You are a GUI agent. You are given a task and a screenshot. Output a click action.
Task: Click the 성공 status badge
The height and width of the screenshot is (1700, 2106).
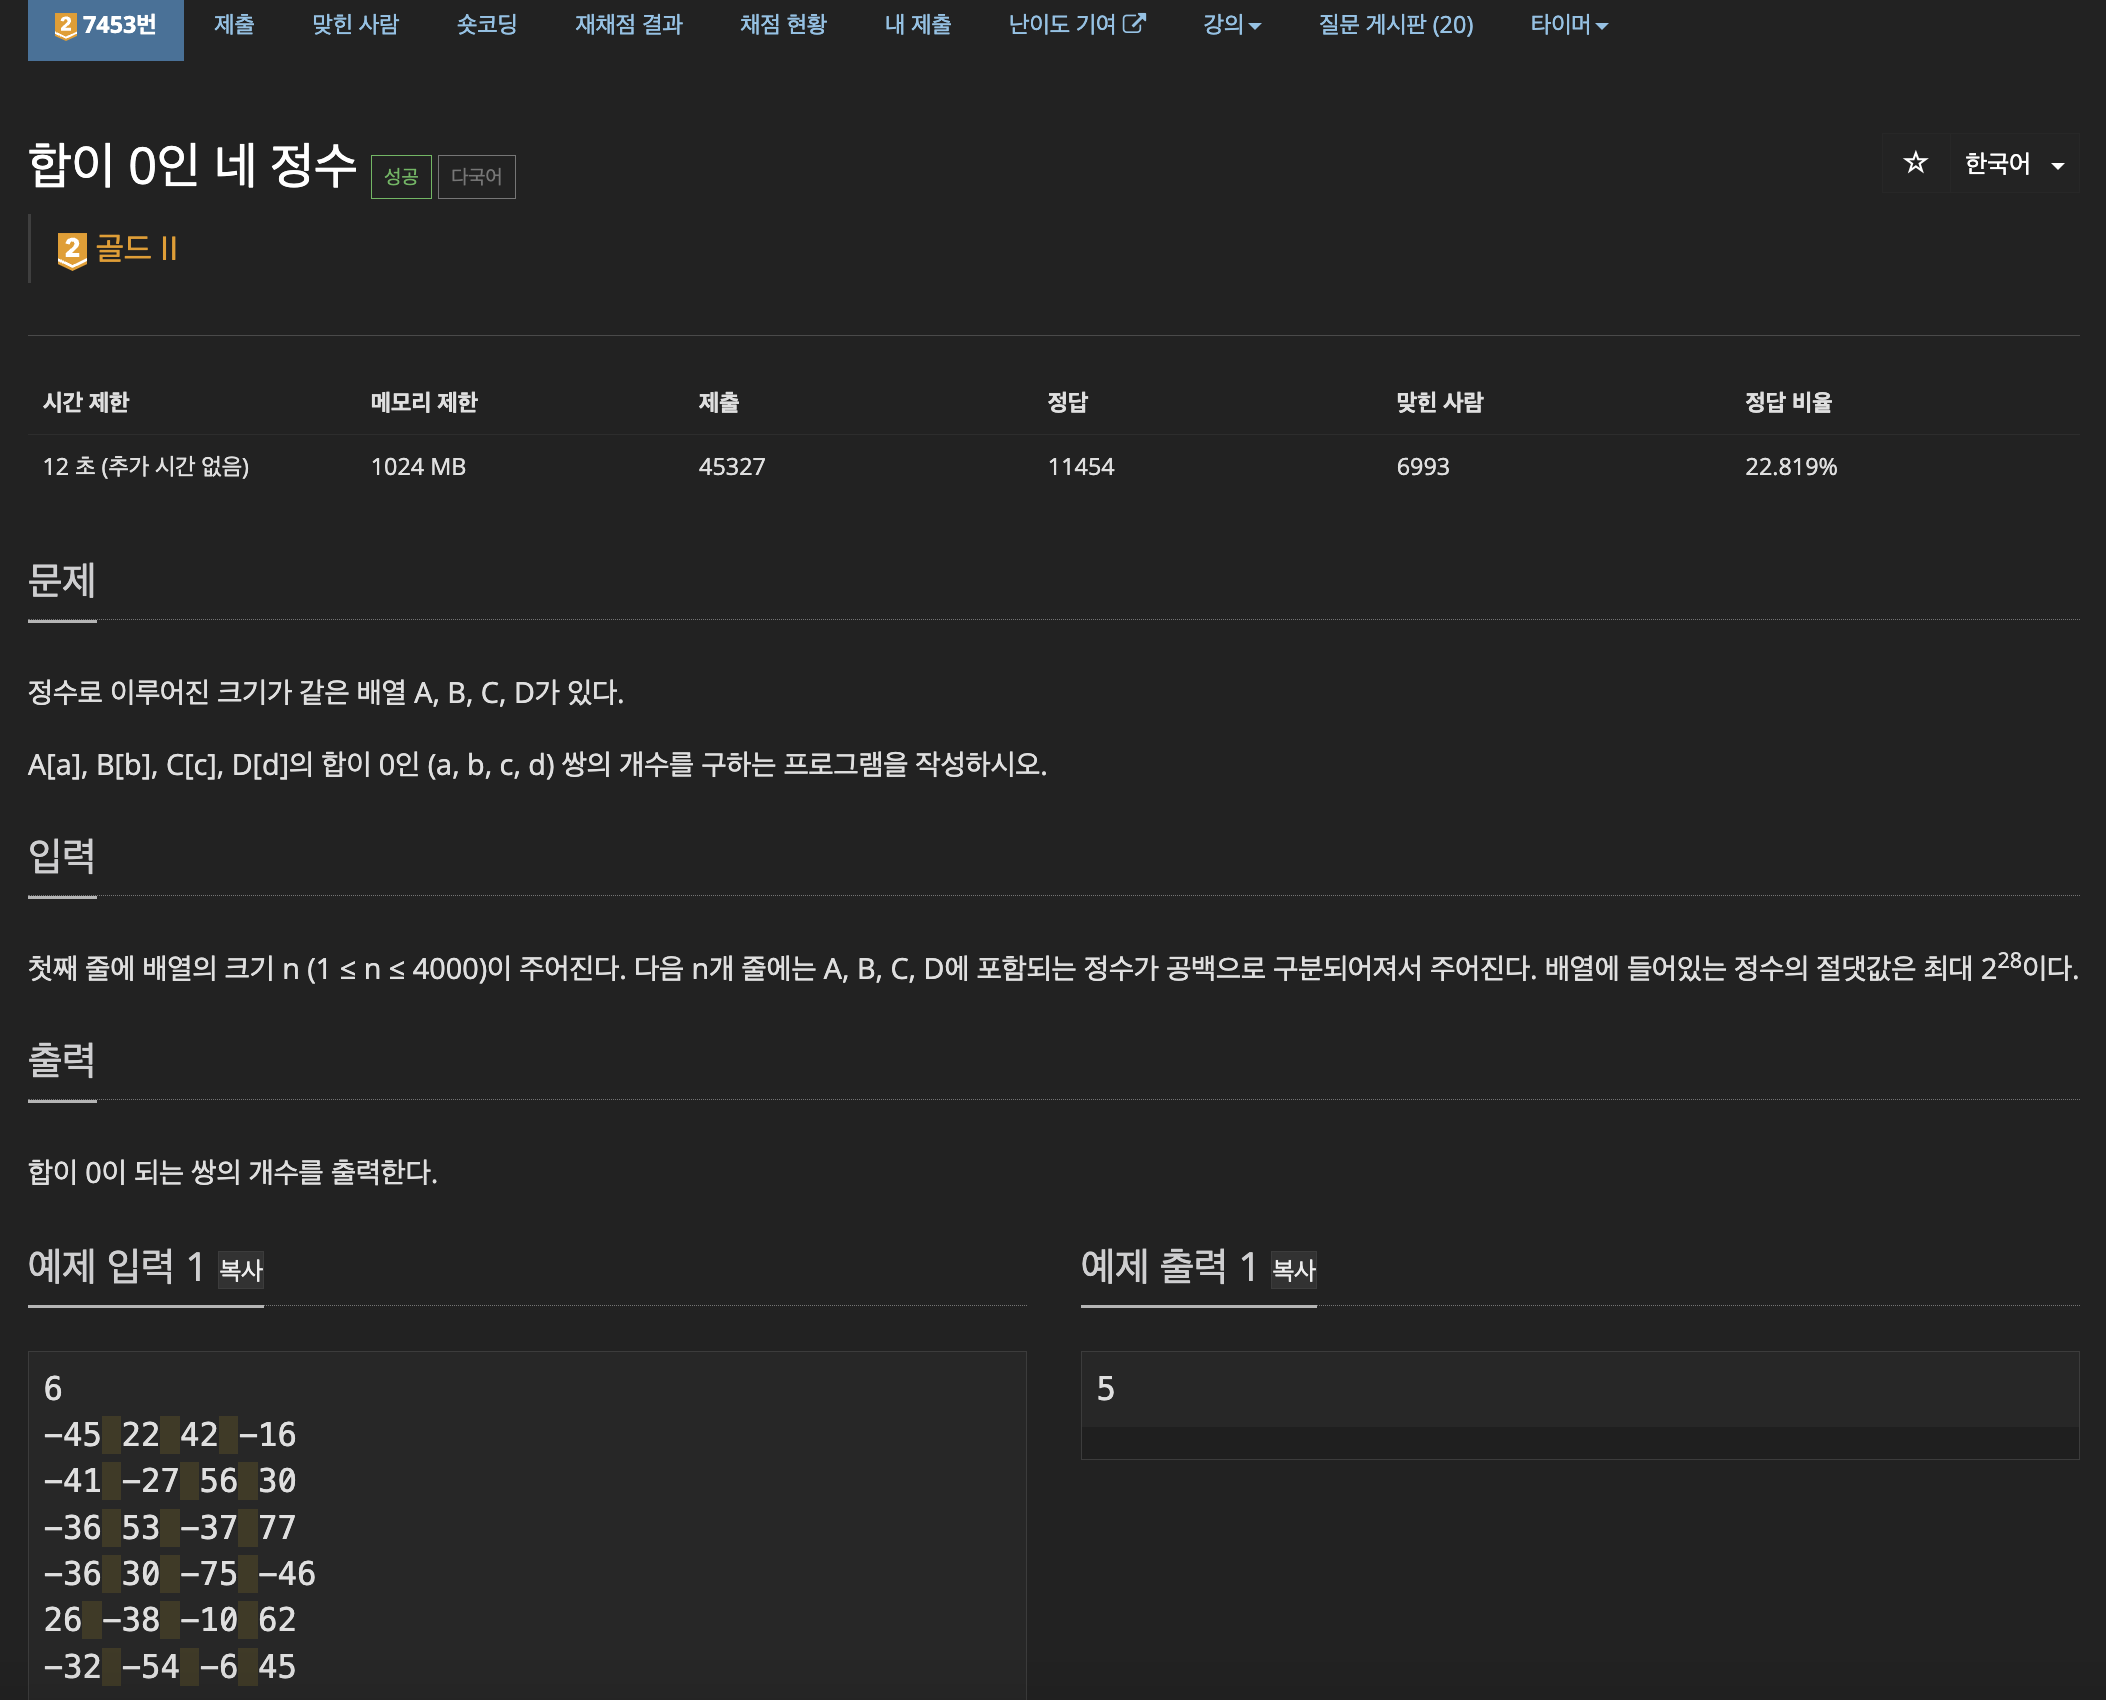point(401,177)
